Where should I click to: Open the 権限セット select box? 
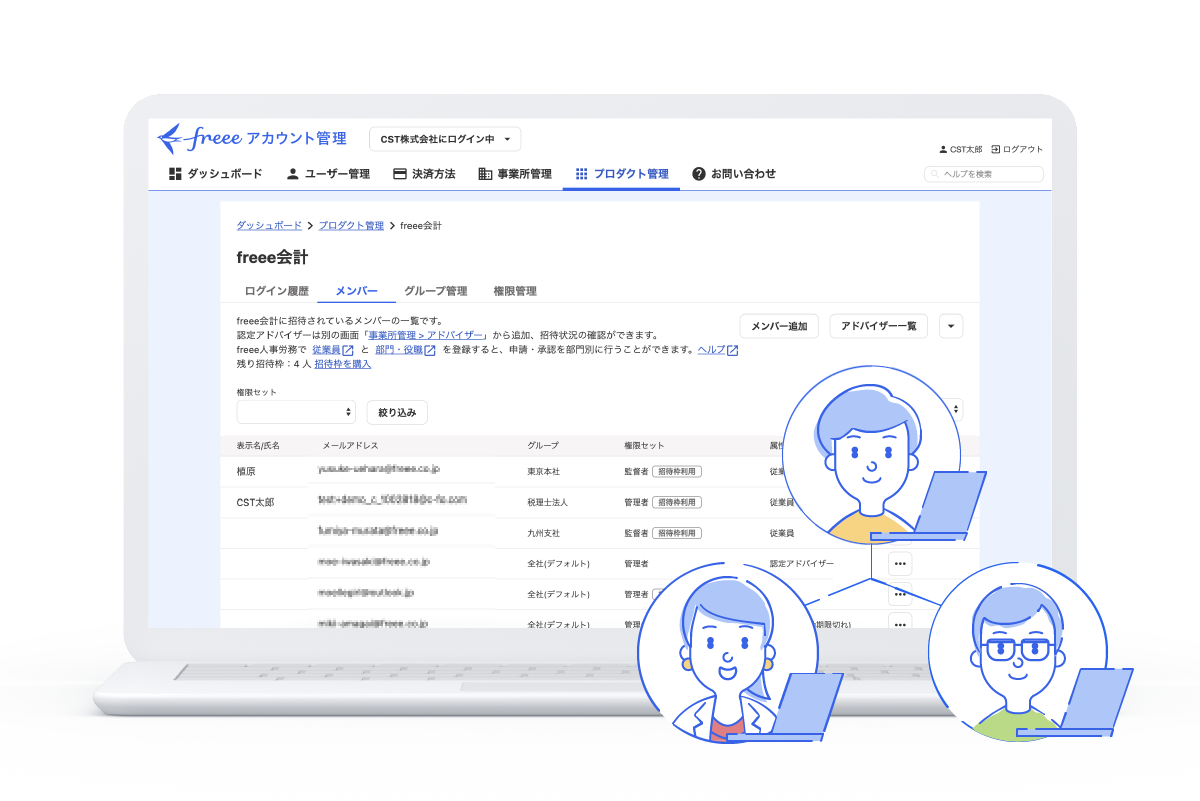pos(296,412)
